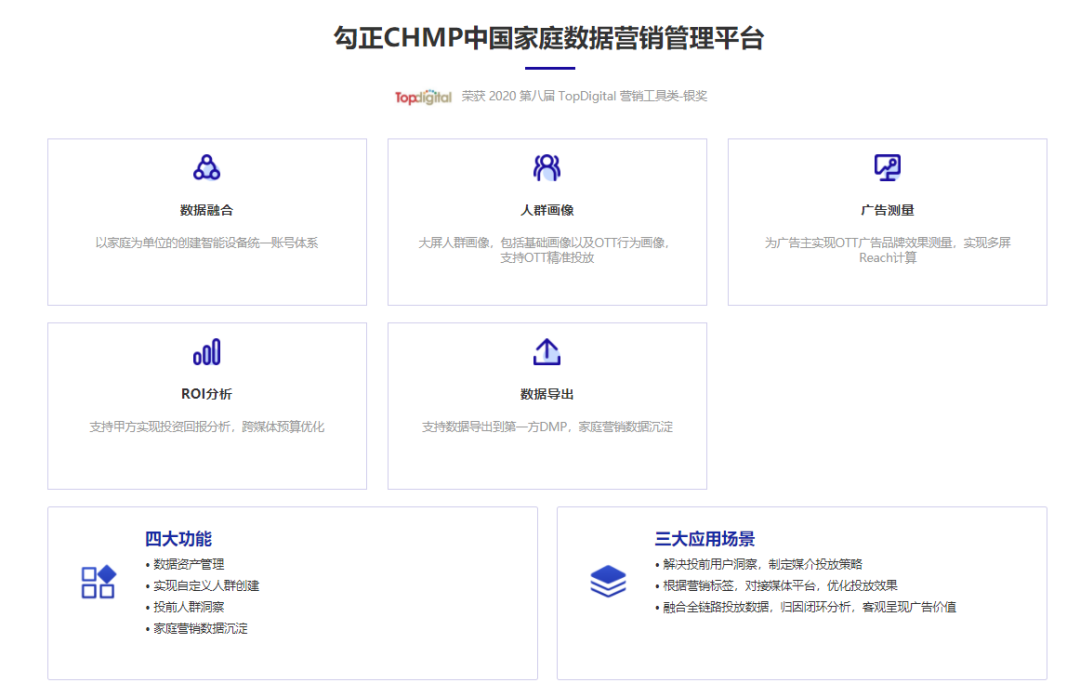Screen dimensions: 1080x696
Task: Click the 以家庭为单位的创建智能设备统一账号体系 description
Action: click(207, 243)
